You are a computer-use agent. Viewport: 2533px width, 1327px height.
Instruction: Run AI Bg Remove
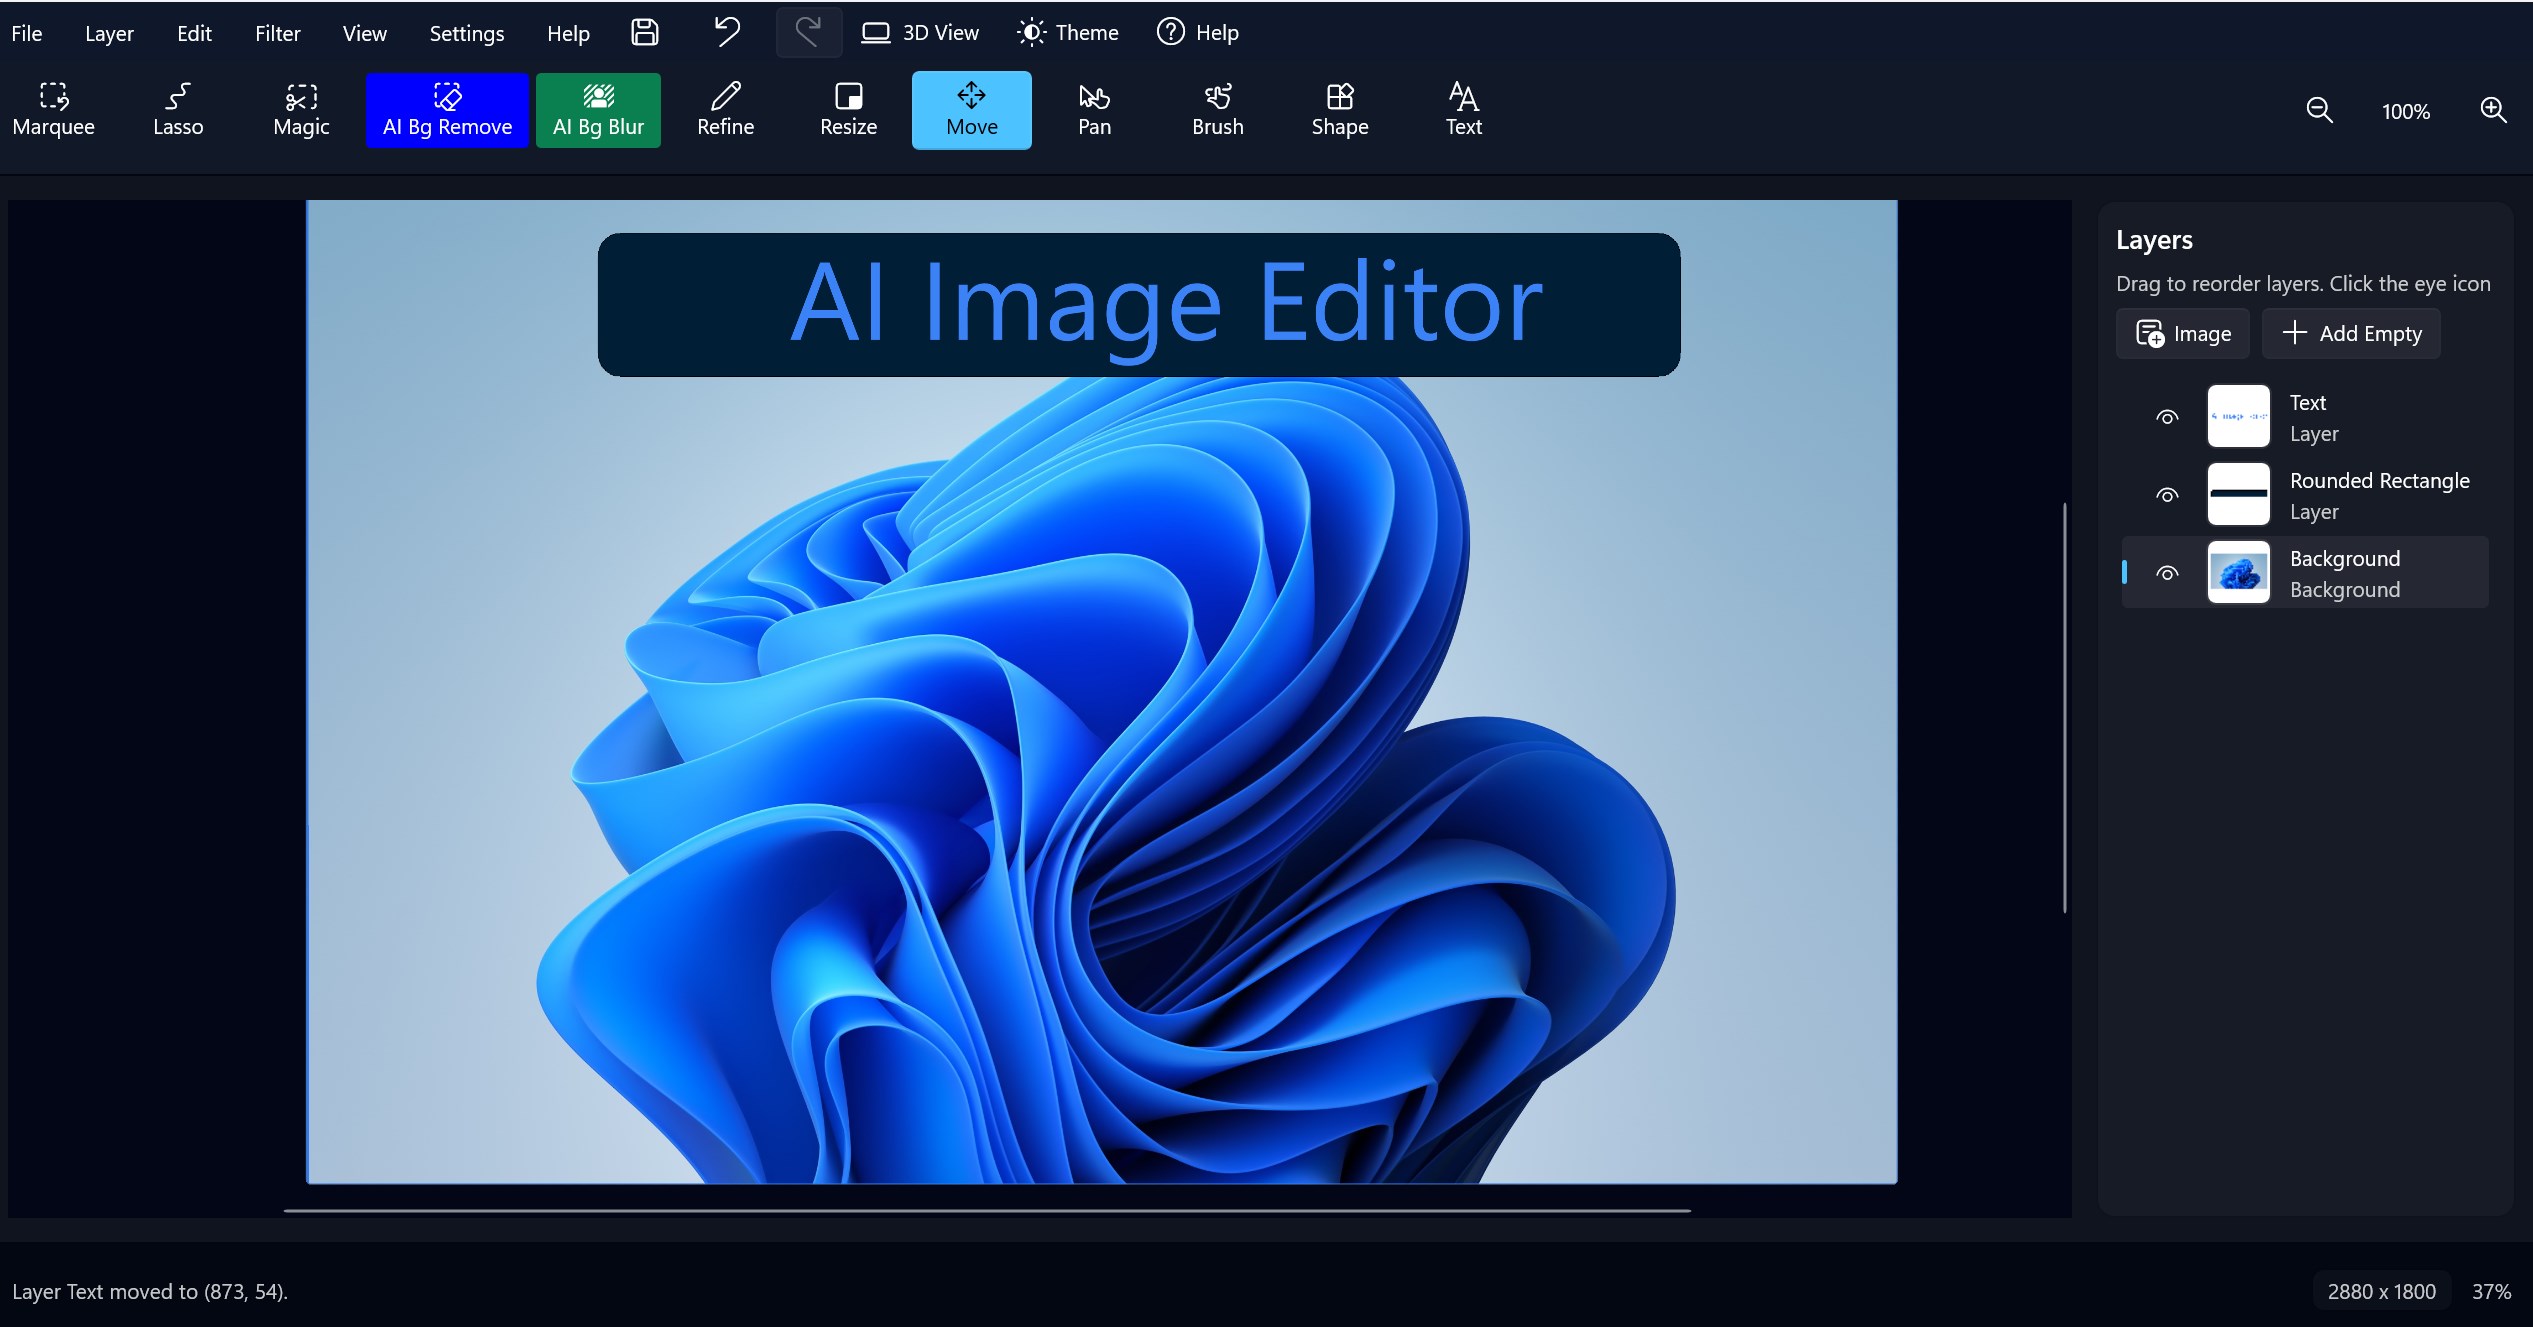(x=447, y=110)
